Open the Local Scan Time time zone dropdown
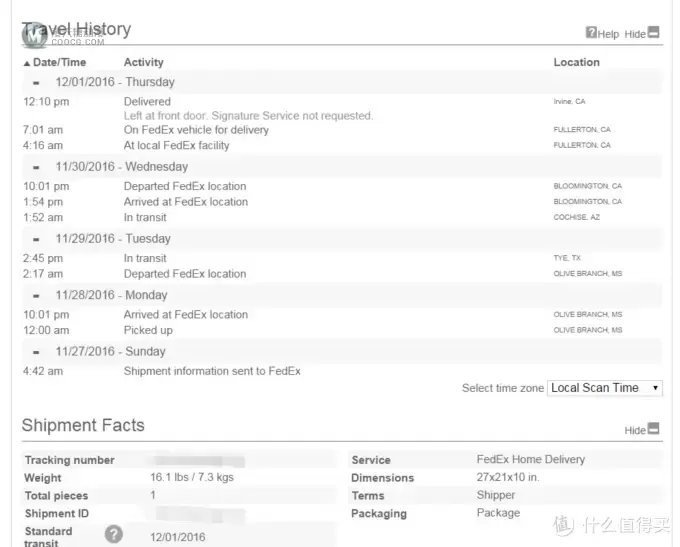 pos(605,388)
